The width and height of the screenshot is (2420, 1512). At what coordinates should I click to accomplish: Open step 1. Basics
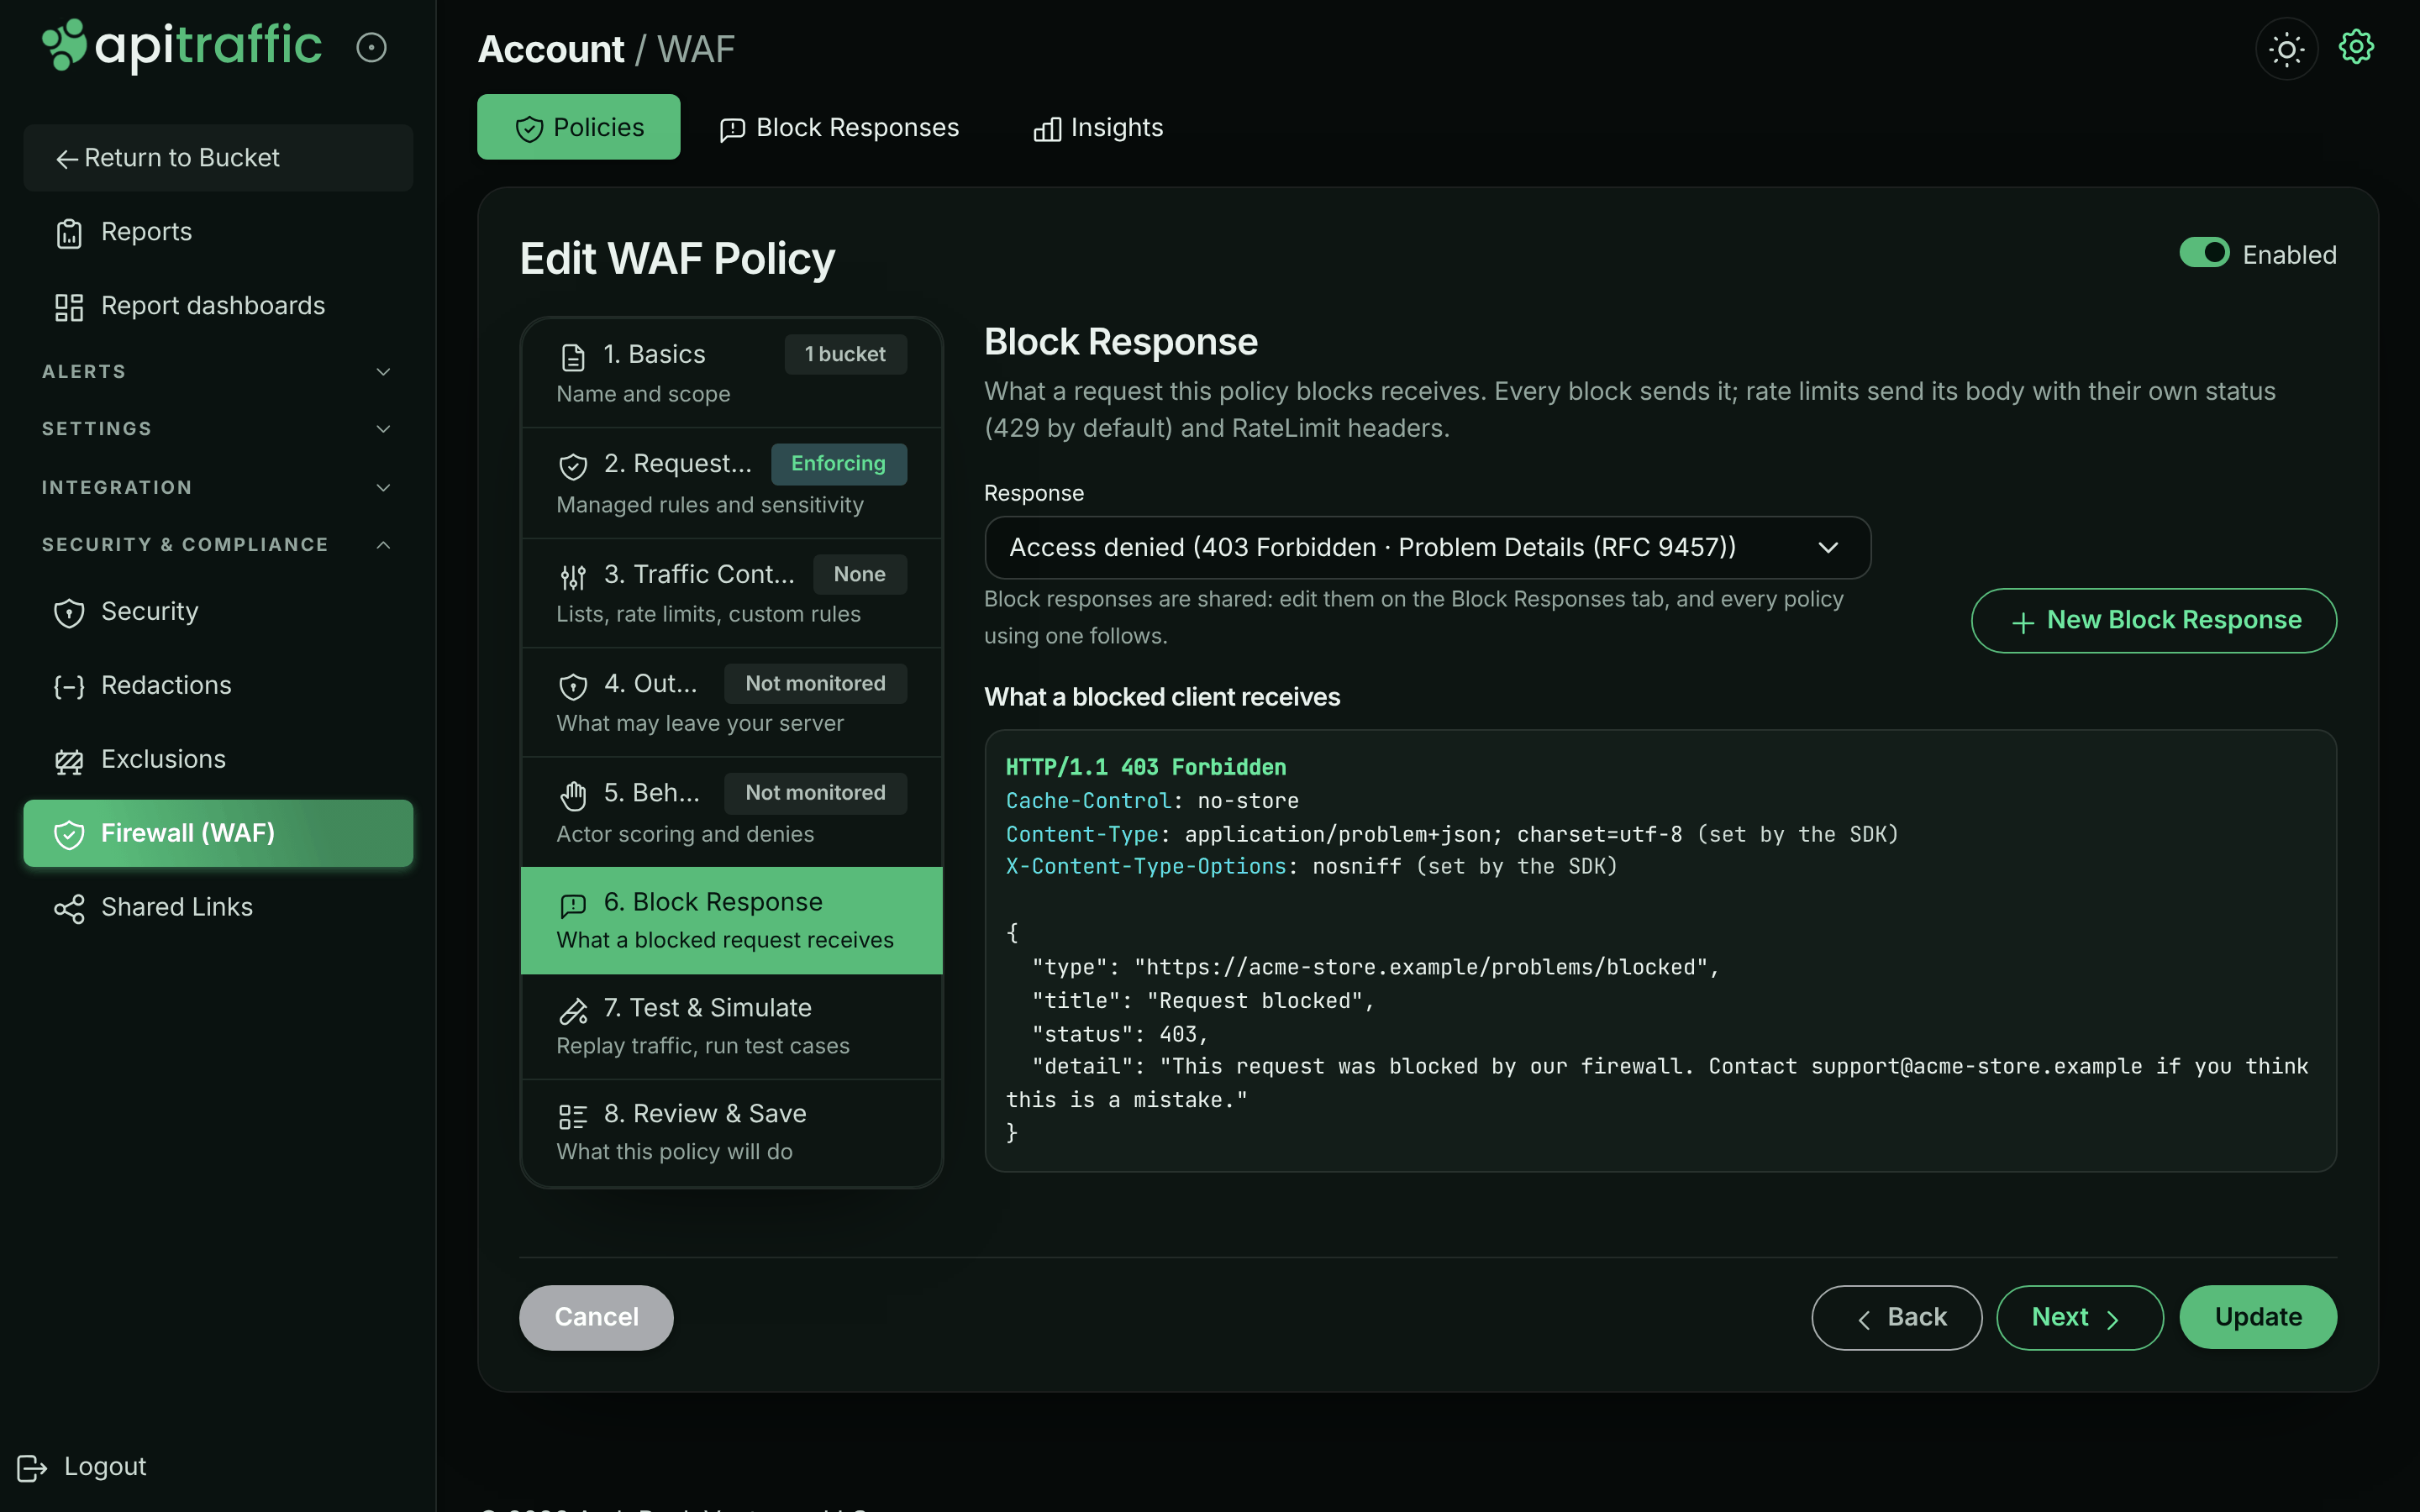point(731,373)
